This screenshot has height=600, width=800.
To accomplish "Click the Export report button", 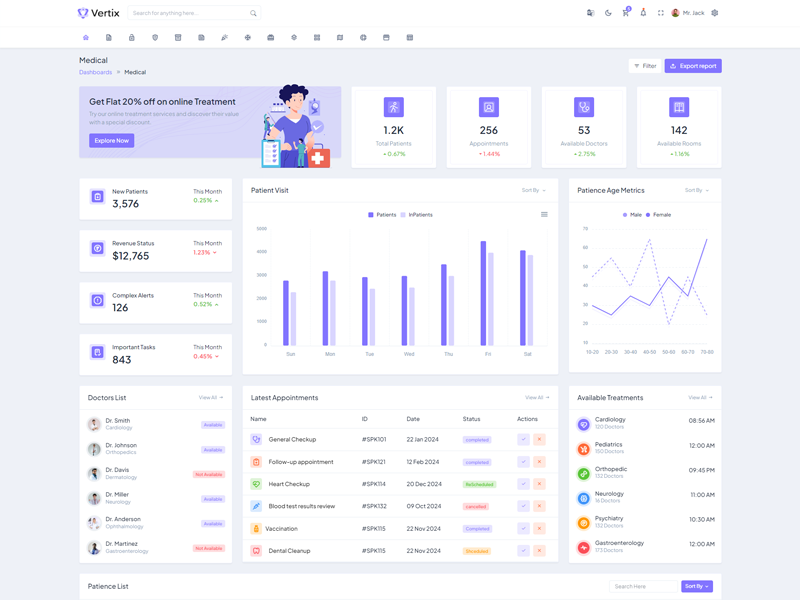I will coord(693,66).
